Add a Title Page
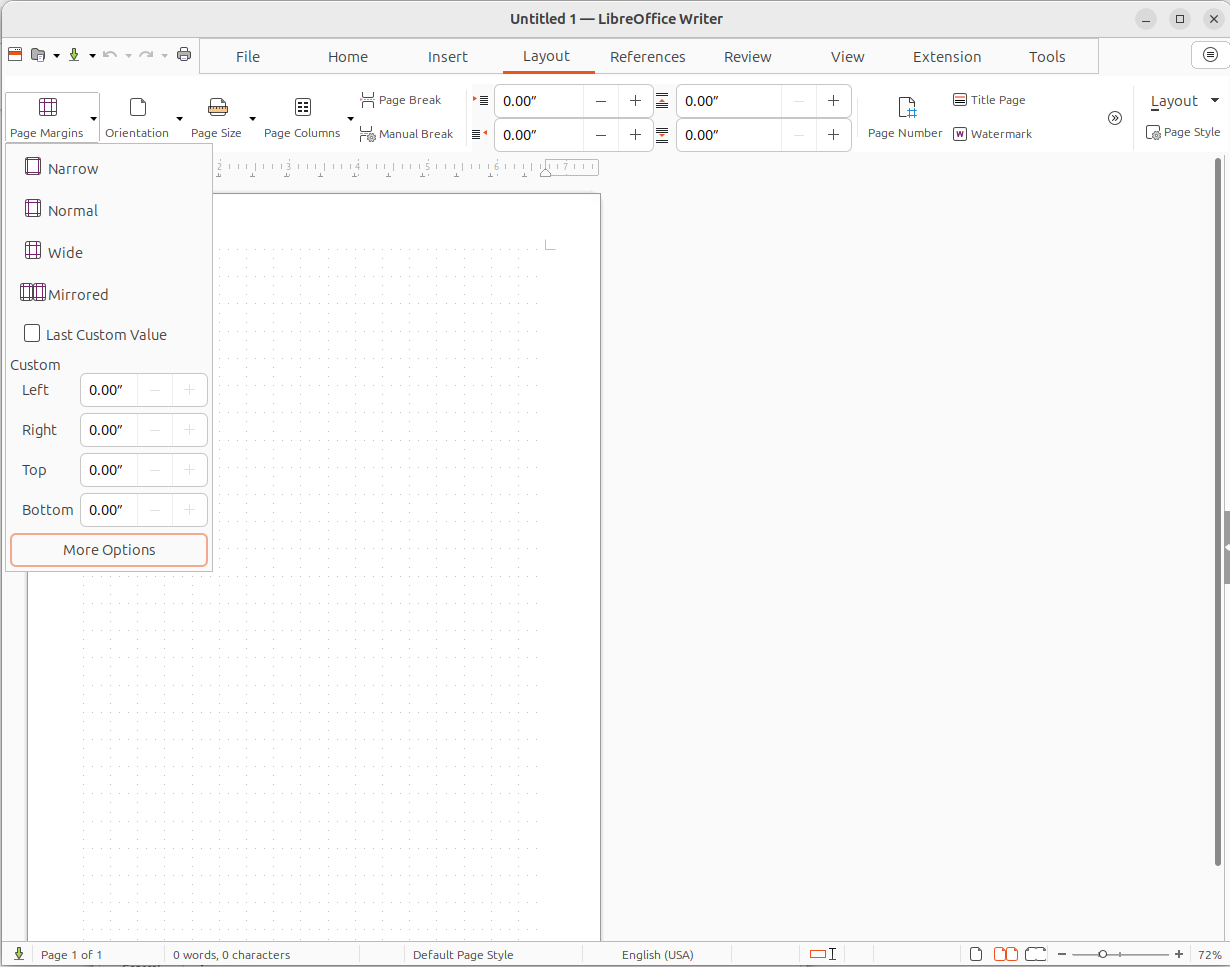The width and height of the screenshot is (1230, 967). pyautogui.click(x=989, y=100)
